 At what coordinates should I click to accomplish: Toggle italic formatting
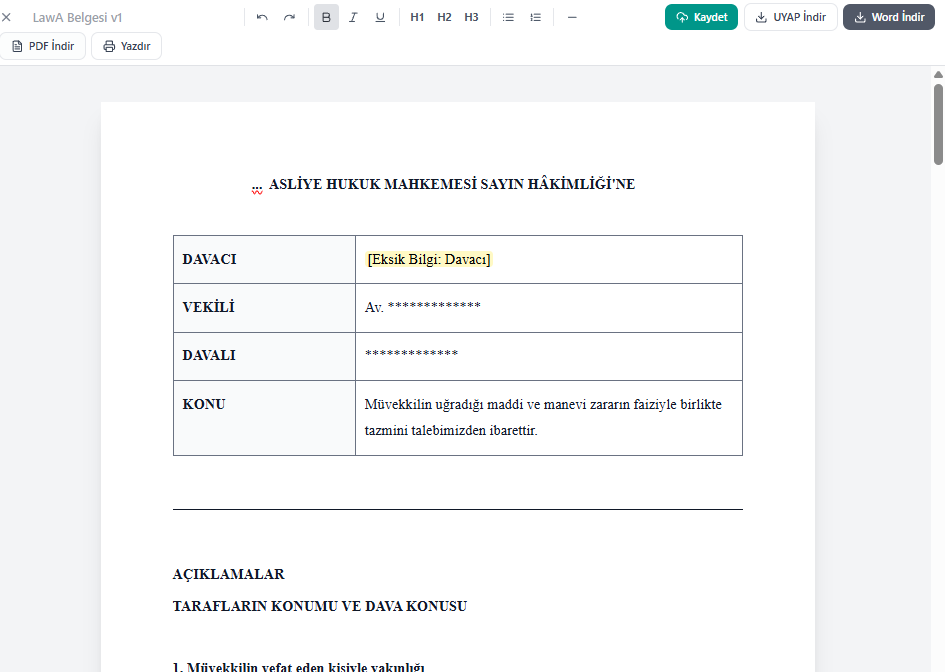pyautogui.click(x=353, y=17)
